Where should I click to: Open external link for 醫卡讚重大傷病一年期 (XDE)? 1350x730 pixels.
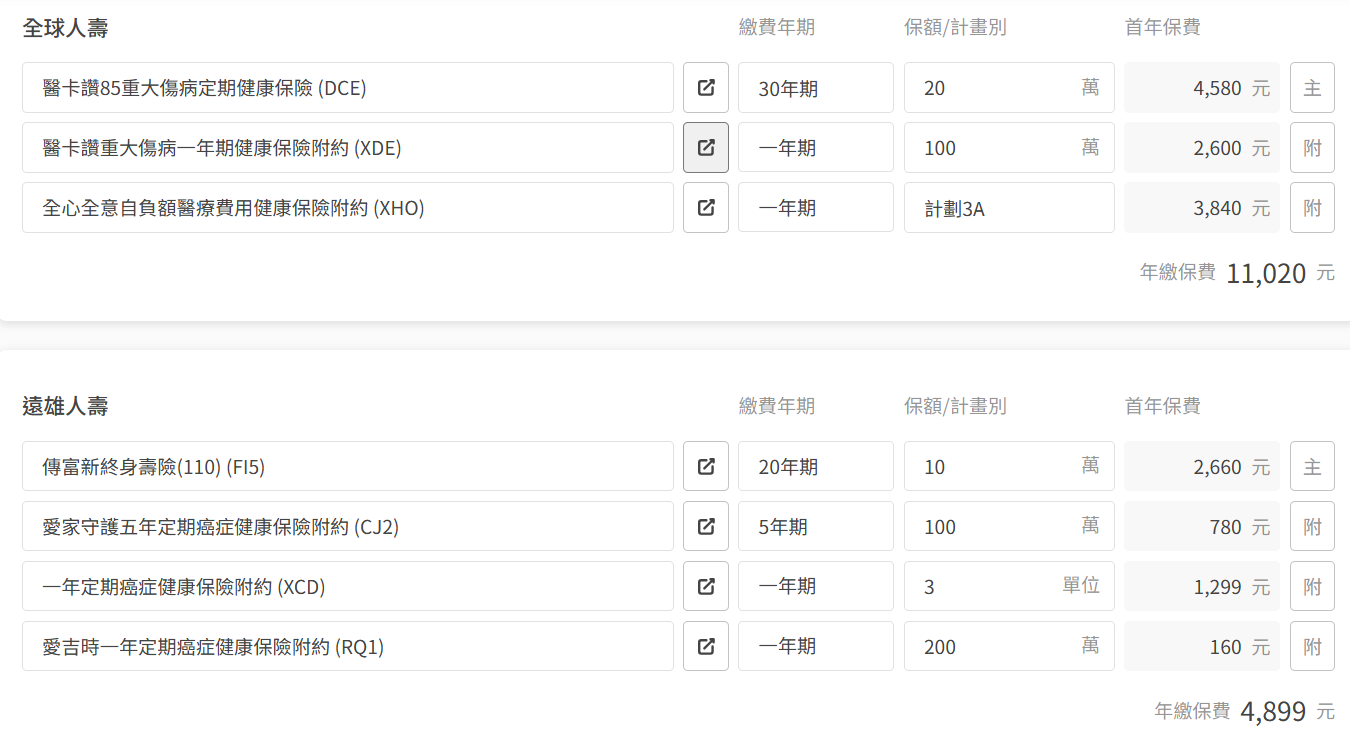point(706,148)
